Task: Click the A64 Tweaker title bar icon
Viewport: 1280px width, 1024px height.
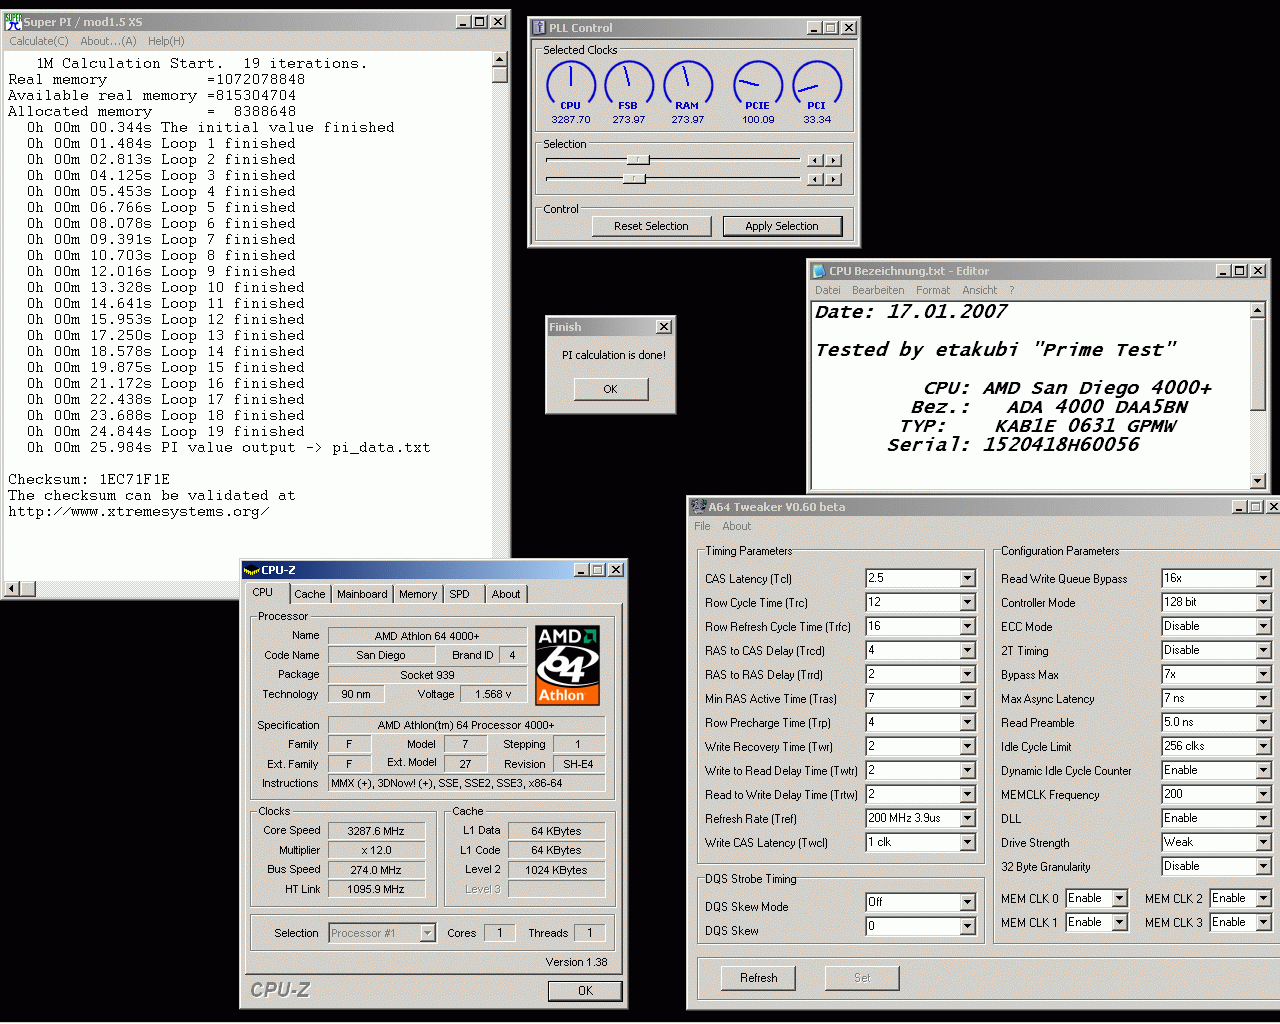Action: [699, 506]
